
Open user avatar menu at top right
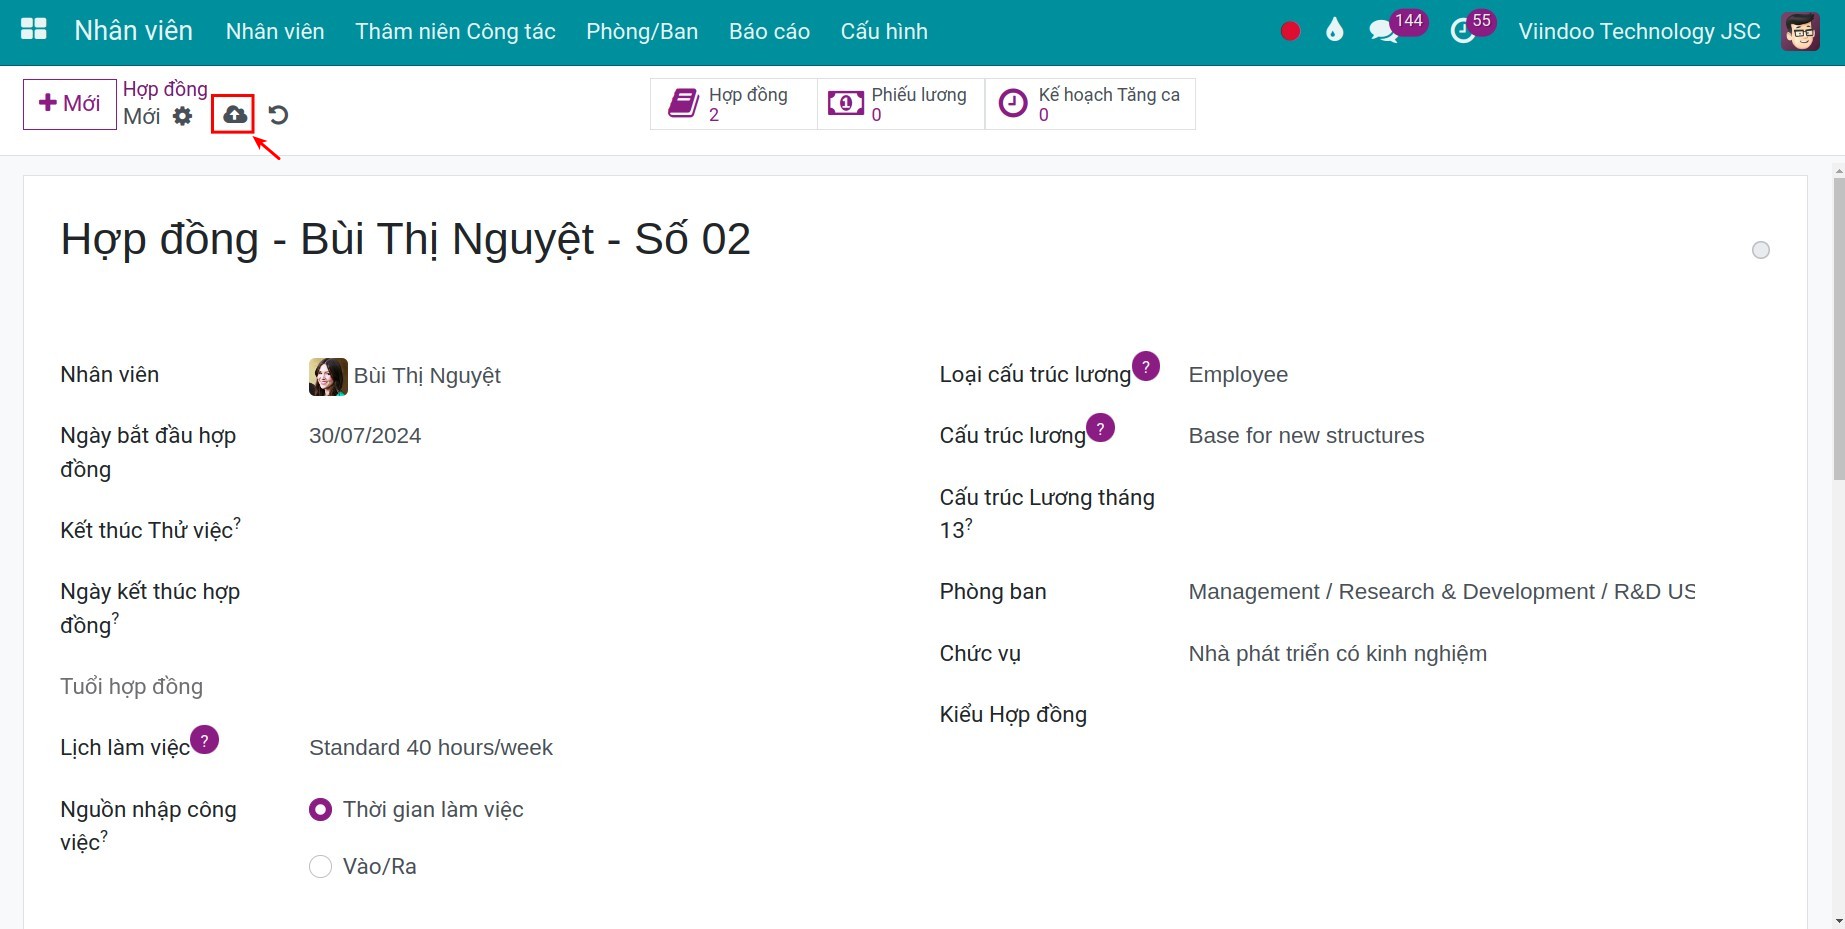1800,31
